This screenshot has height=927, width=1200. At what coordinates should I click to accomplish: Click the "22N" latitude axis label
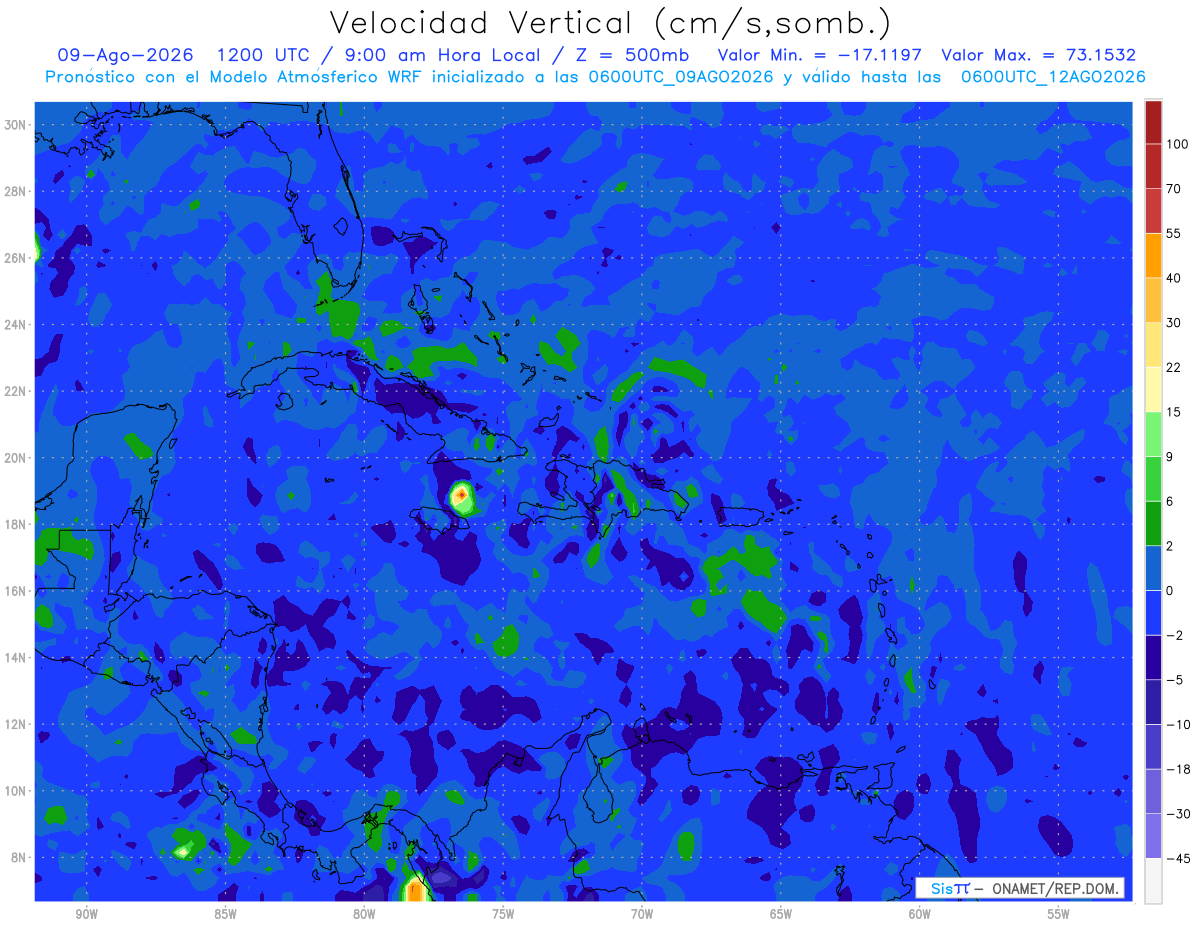point(17,391)
